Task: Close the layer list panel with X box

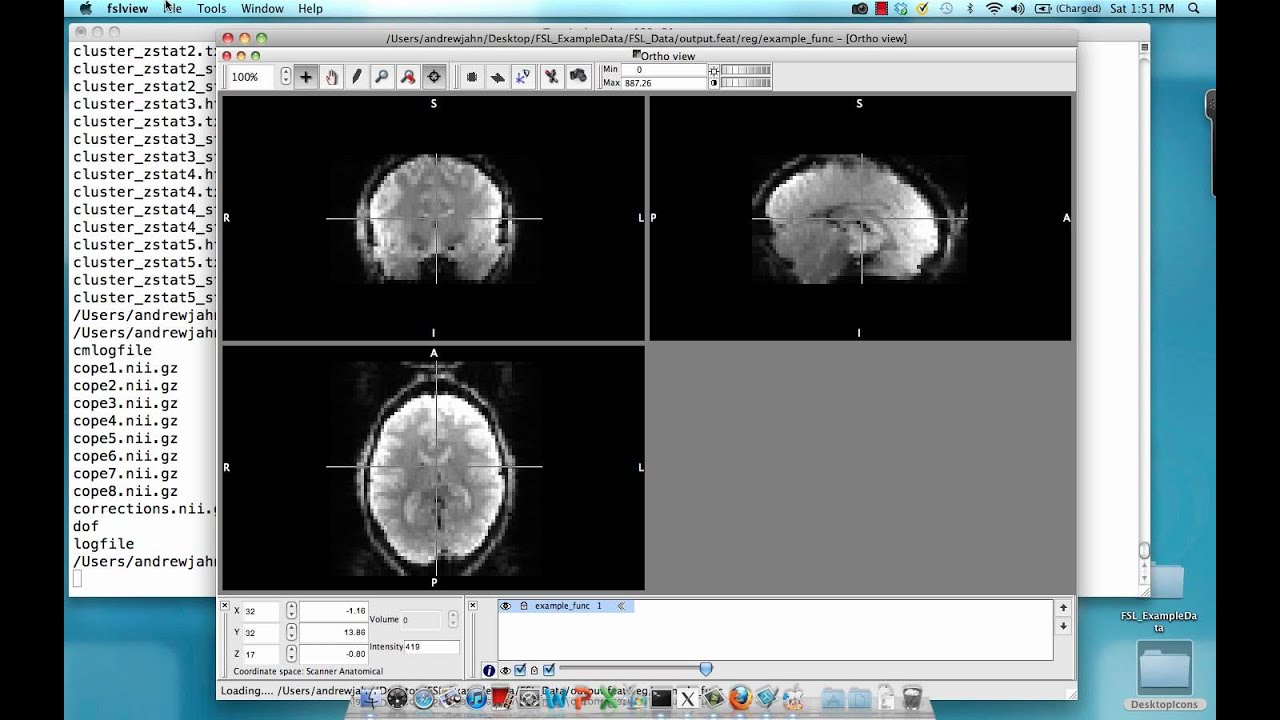Action: pyautogui.click(x=473, y=606)
